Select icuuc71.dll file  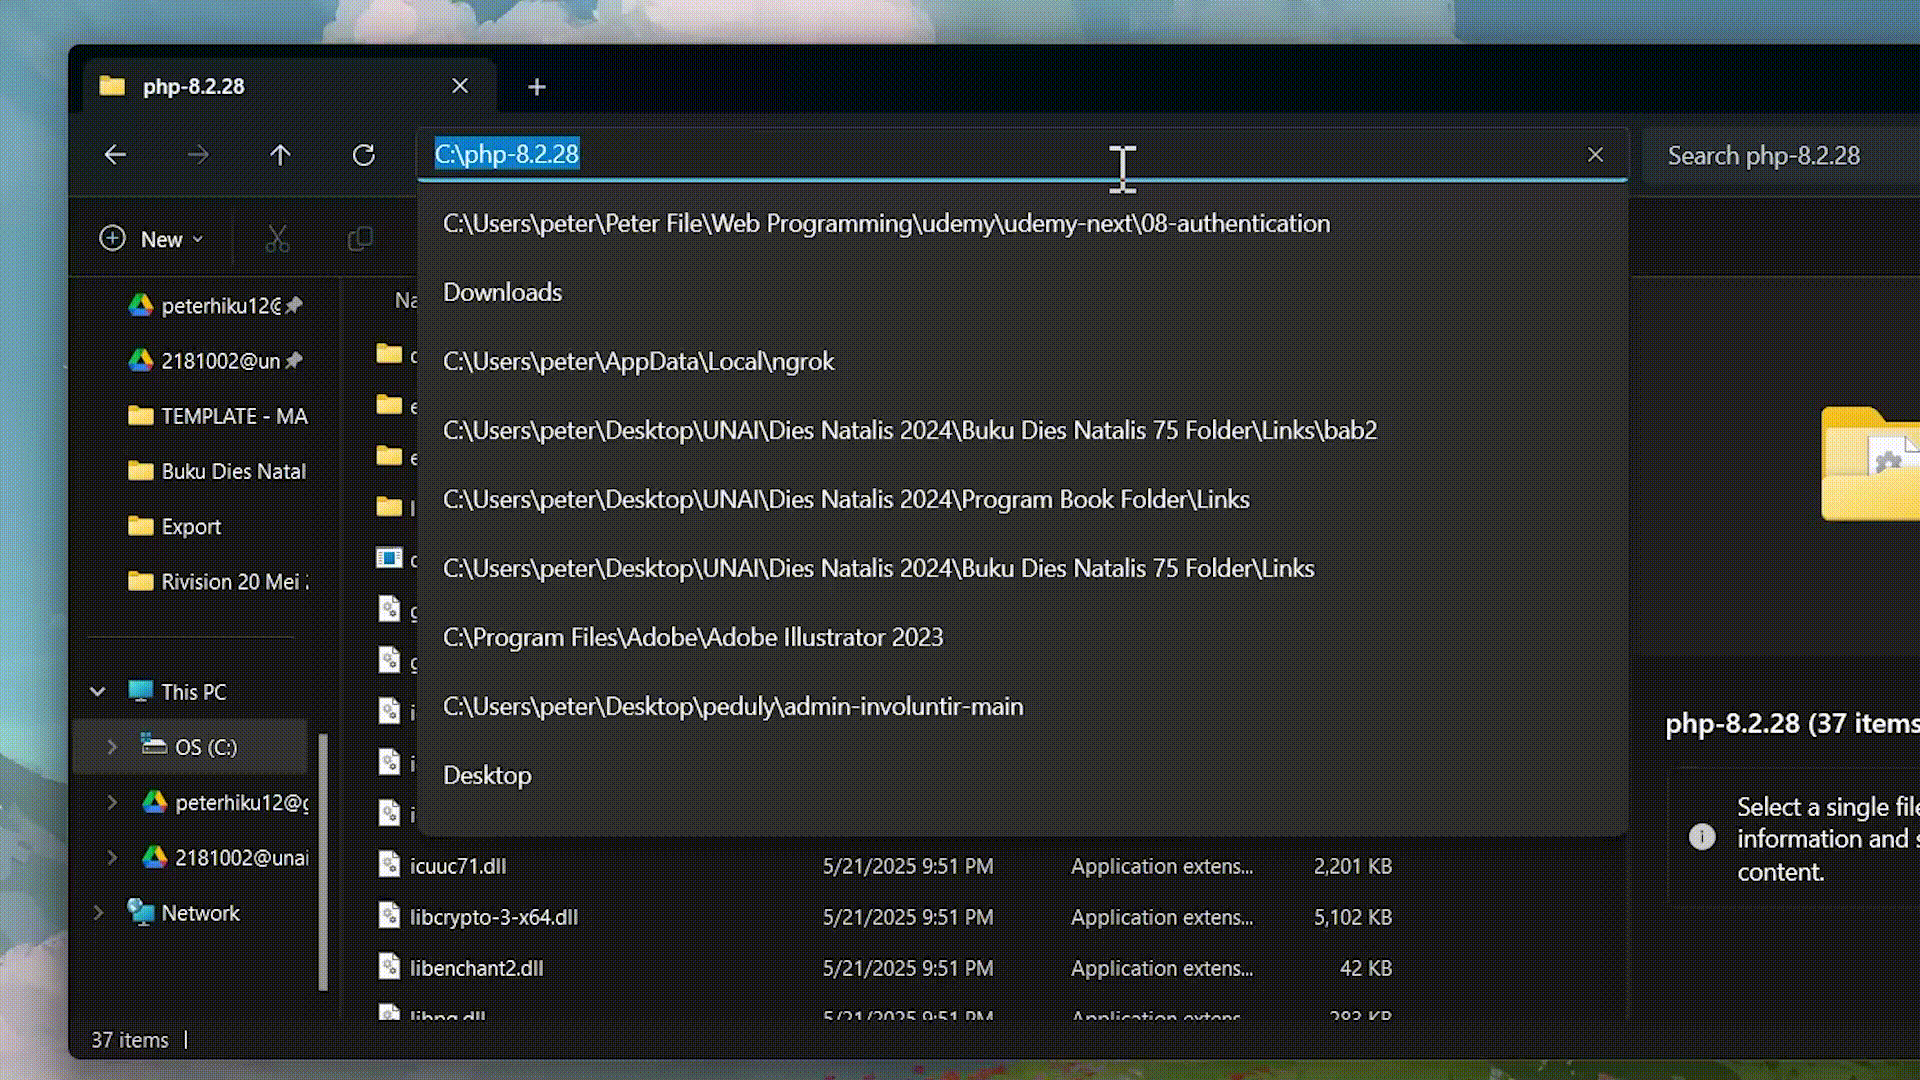(458, 866)
